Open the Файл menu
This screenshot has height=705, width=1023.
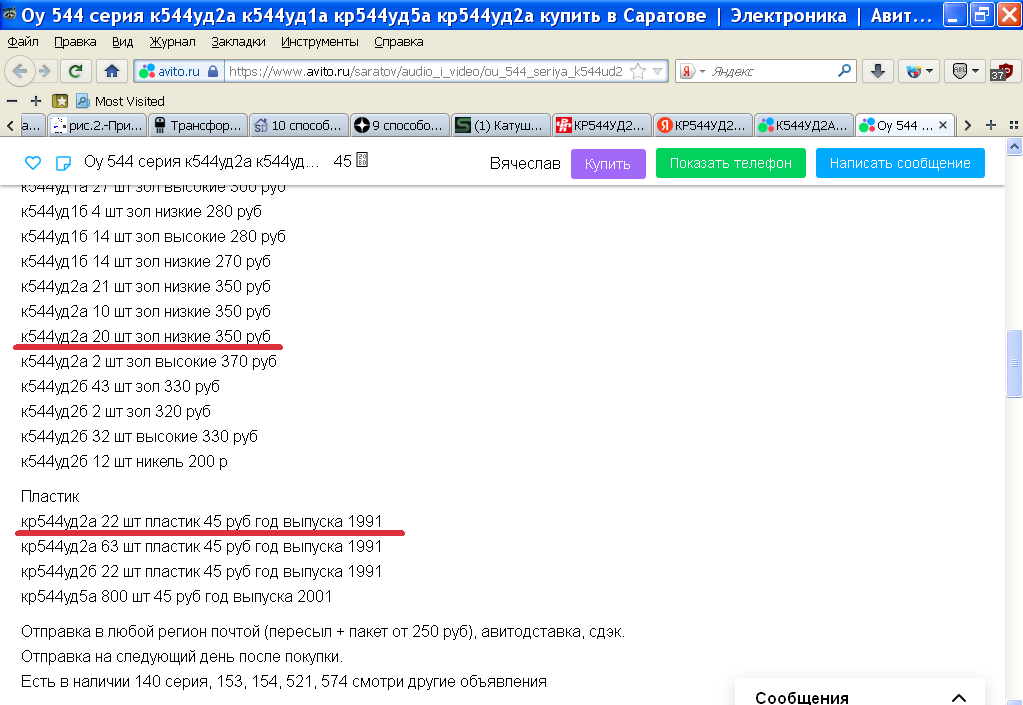pyautogui.click(x=23, y=42)
